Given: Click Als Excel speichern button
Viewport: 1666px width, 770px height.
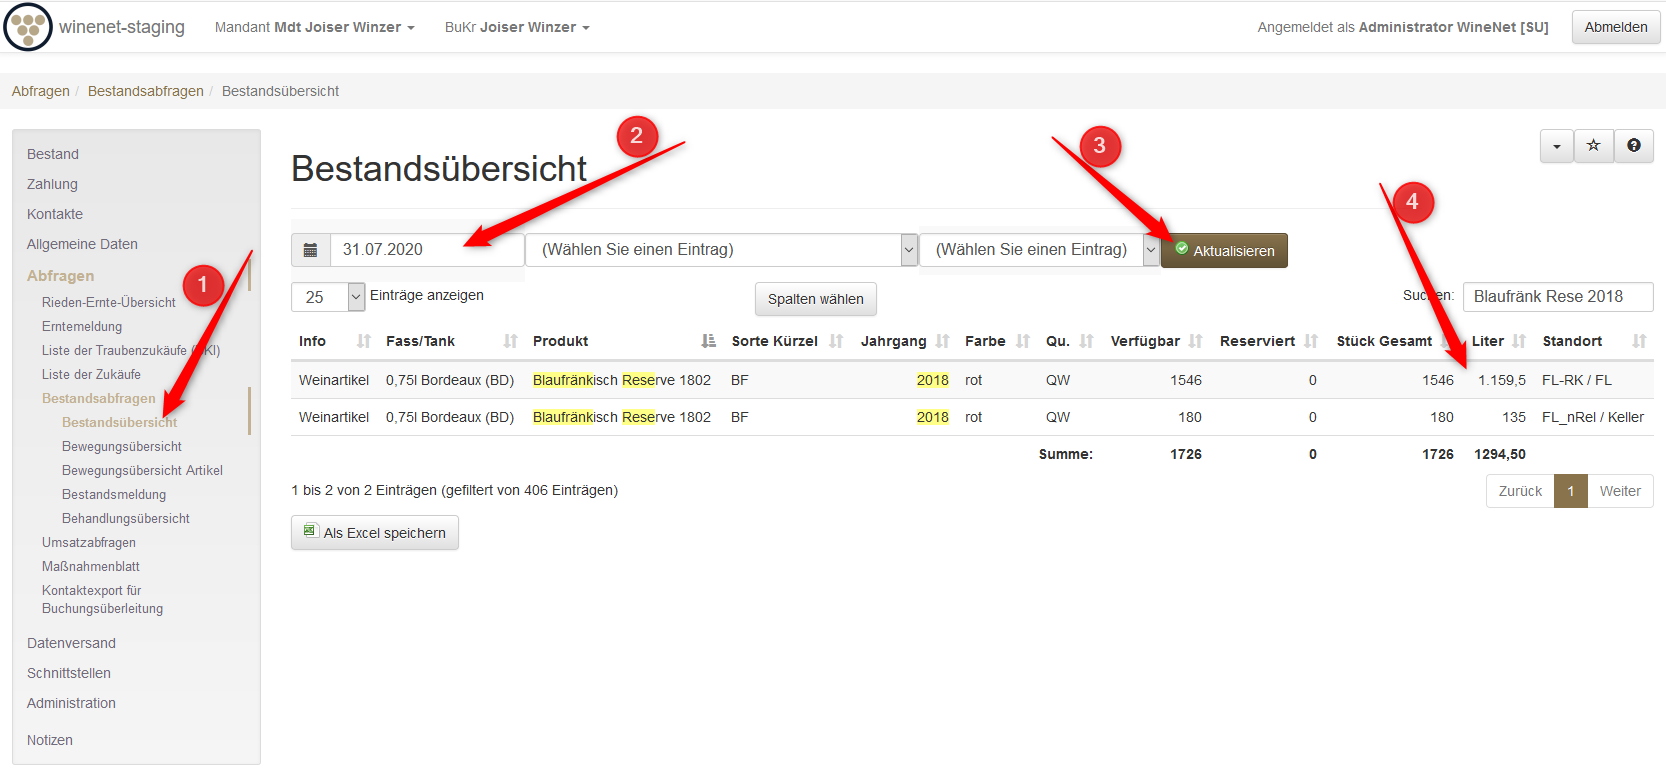Looking at the screenshot, I should 375,533.
